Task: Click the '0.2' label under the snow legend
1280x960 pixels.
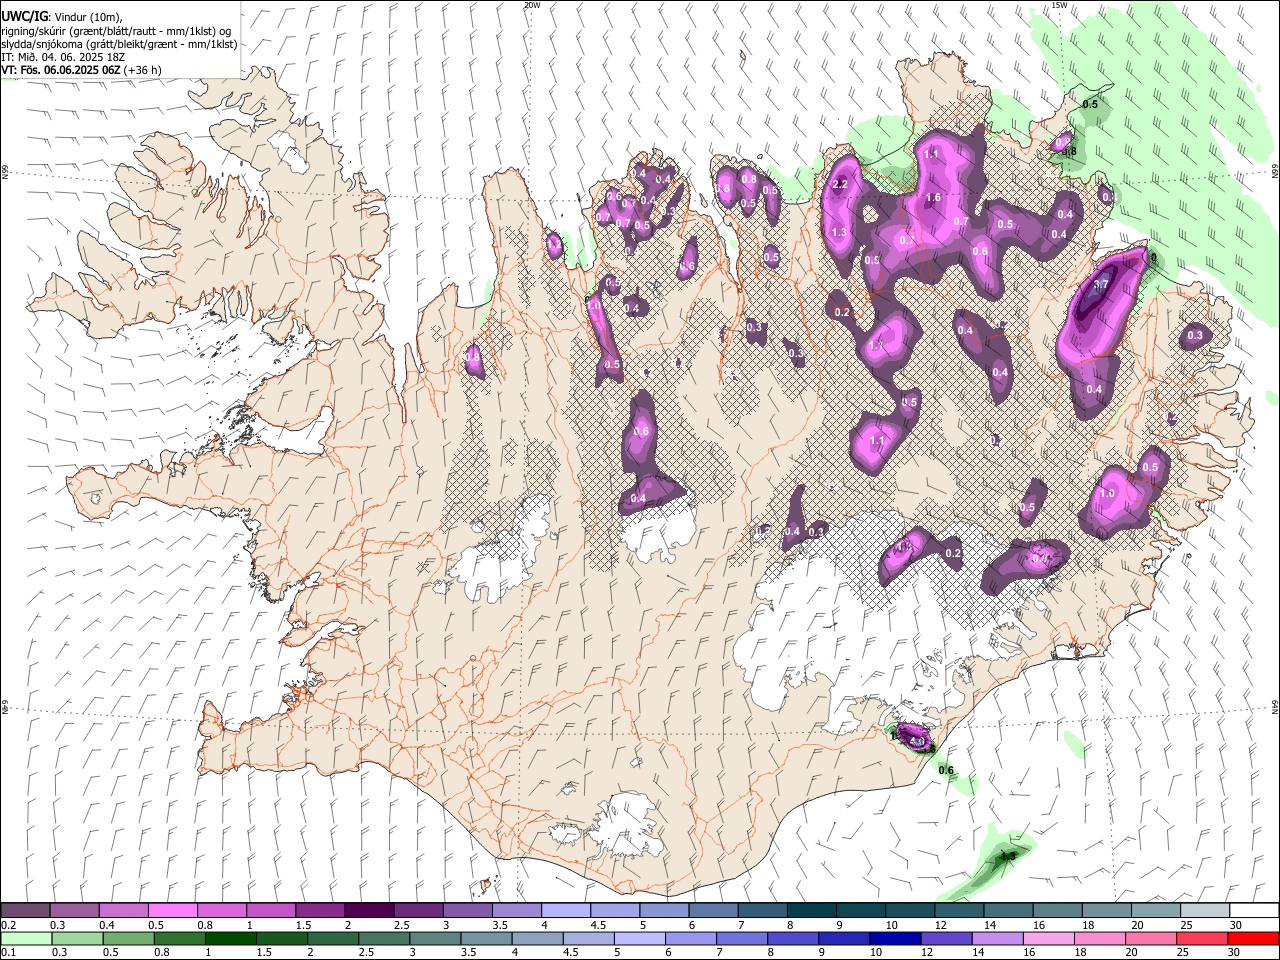Action: coord(9,925)
